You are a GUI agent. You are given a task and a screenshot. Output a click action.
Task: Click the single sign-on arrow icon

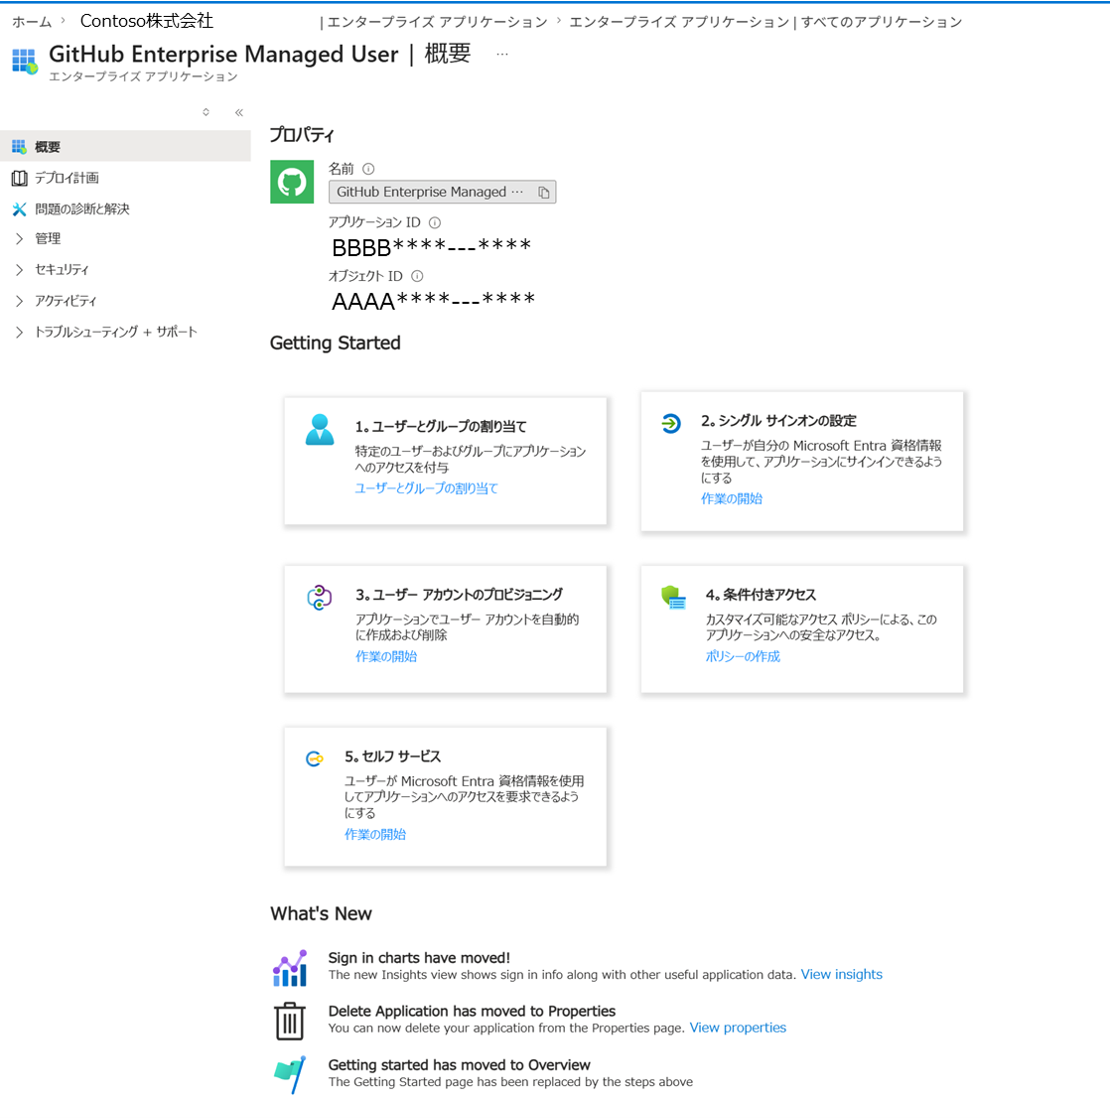coord(670,424)
